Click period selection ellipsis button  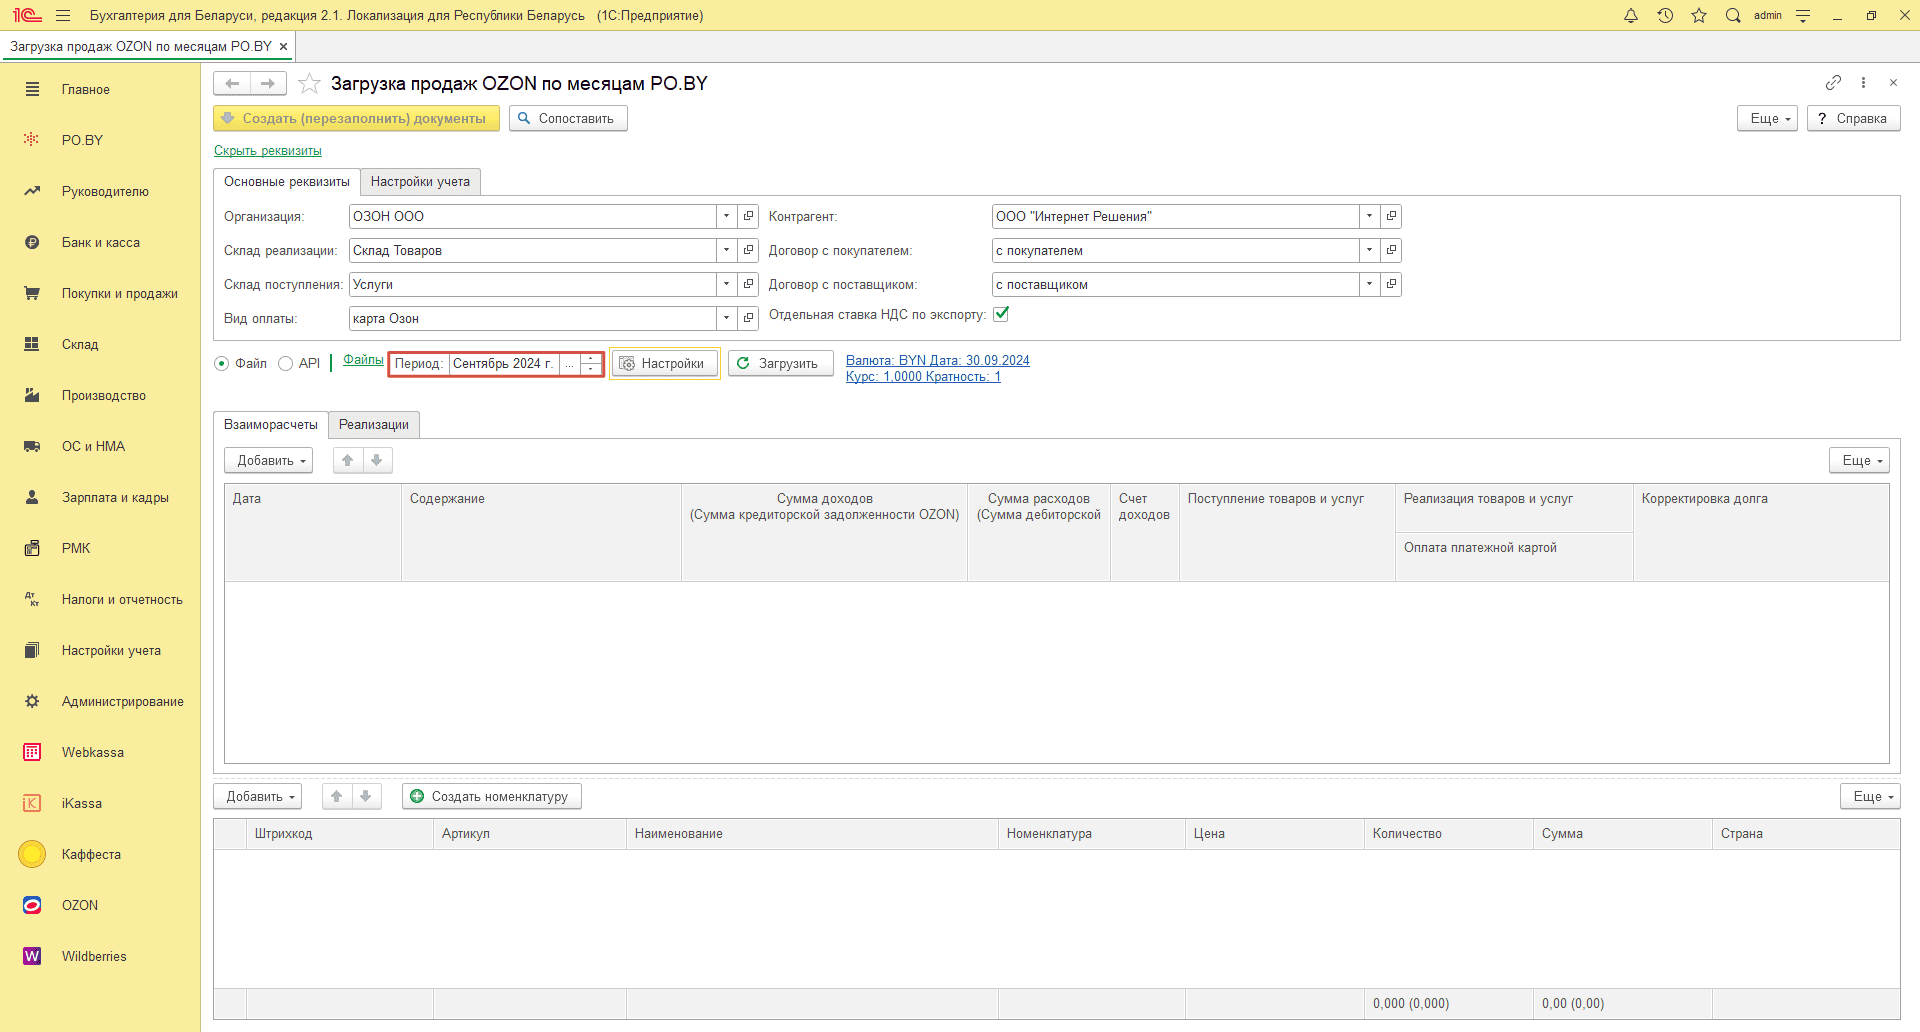click(570, 363)
